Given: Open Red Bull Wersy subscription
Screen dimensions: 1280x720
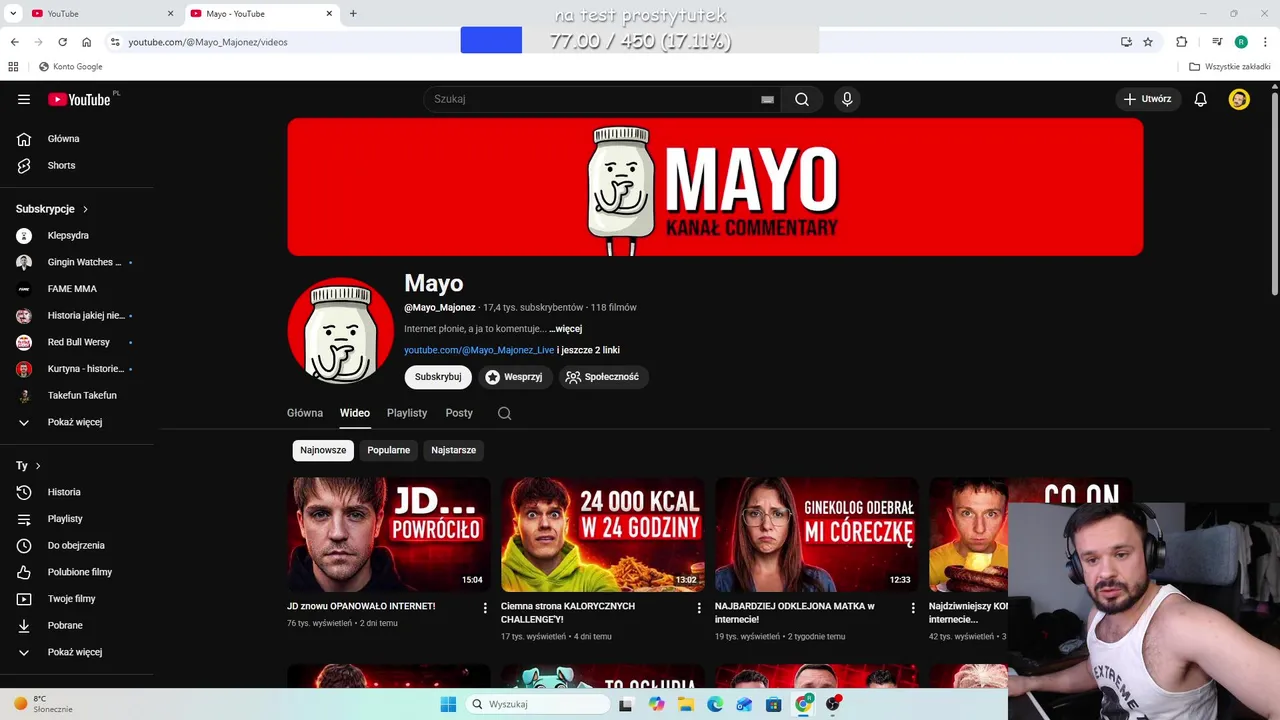Looking at the screenshot, I should coord(77,342).
